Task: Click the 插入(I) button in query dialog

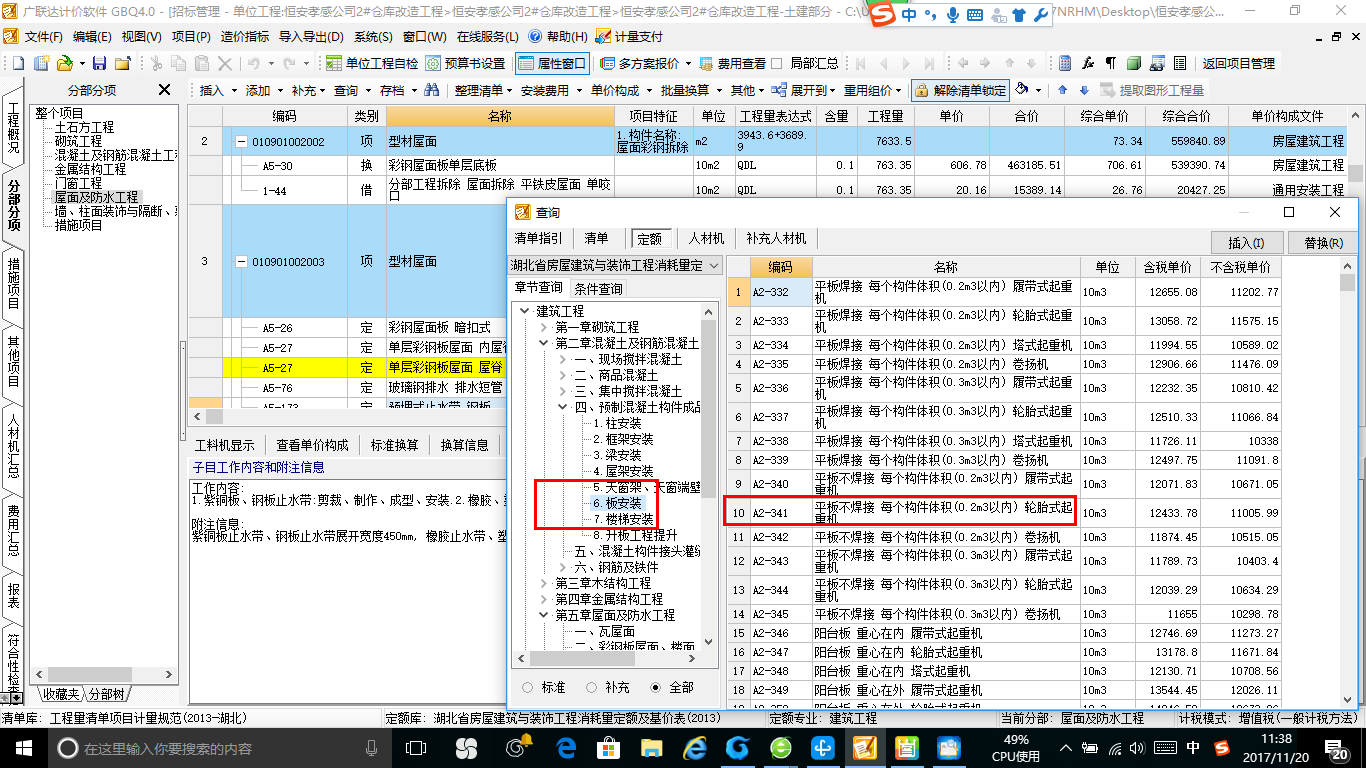Action: tap(1245, 243)
